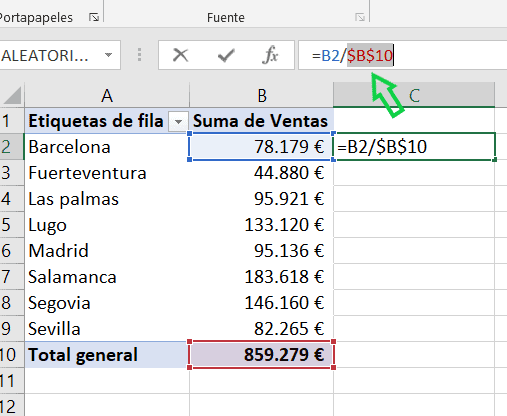Click the cell with 133.120 €
Viewport: 507px width, 416px height.
pyautogui.click(x=261, y=225)
